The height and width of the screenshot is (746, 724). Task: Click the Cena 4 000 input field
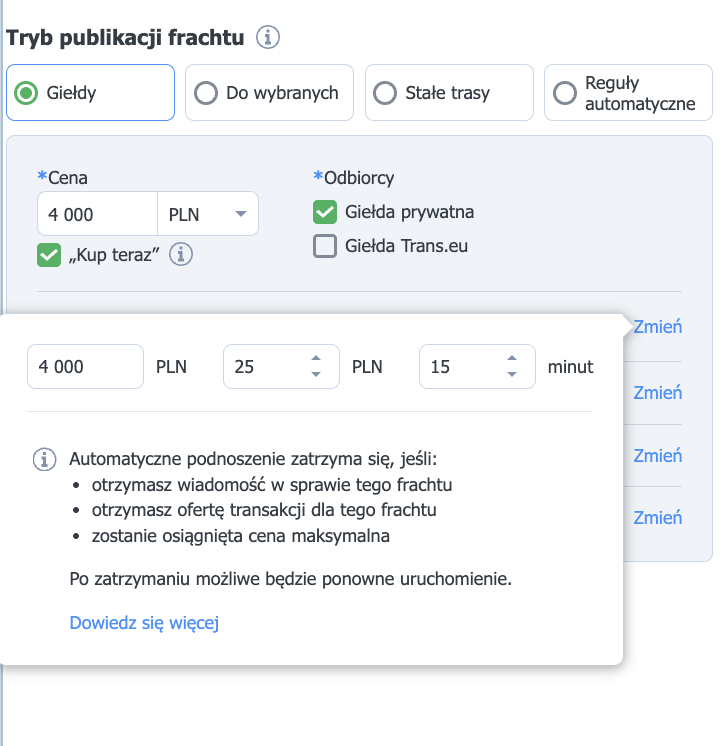click(98, 214)
